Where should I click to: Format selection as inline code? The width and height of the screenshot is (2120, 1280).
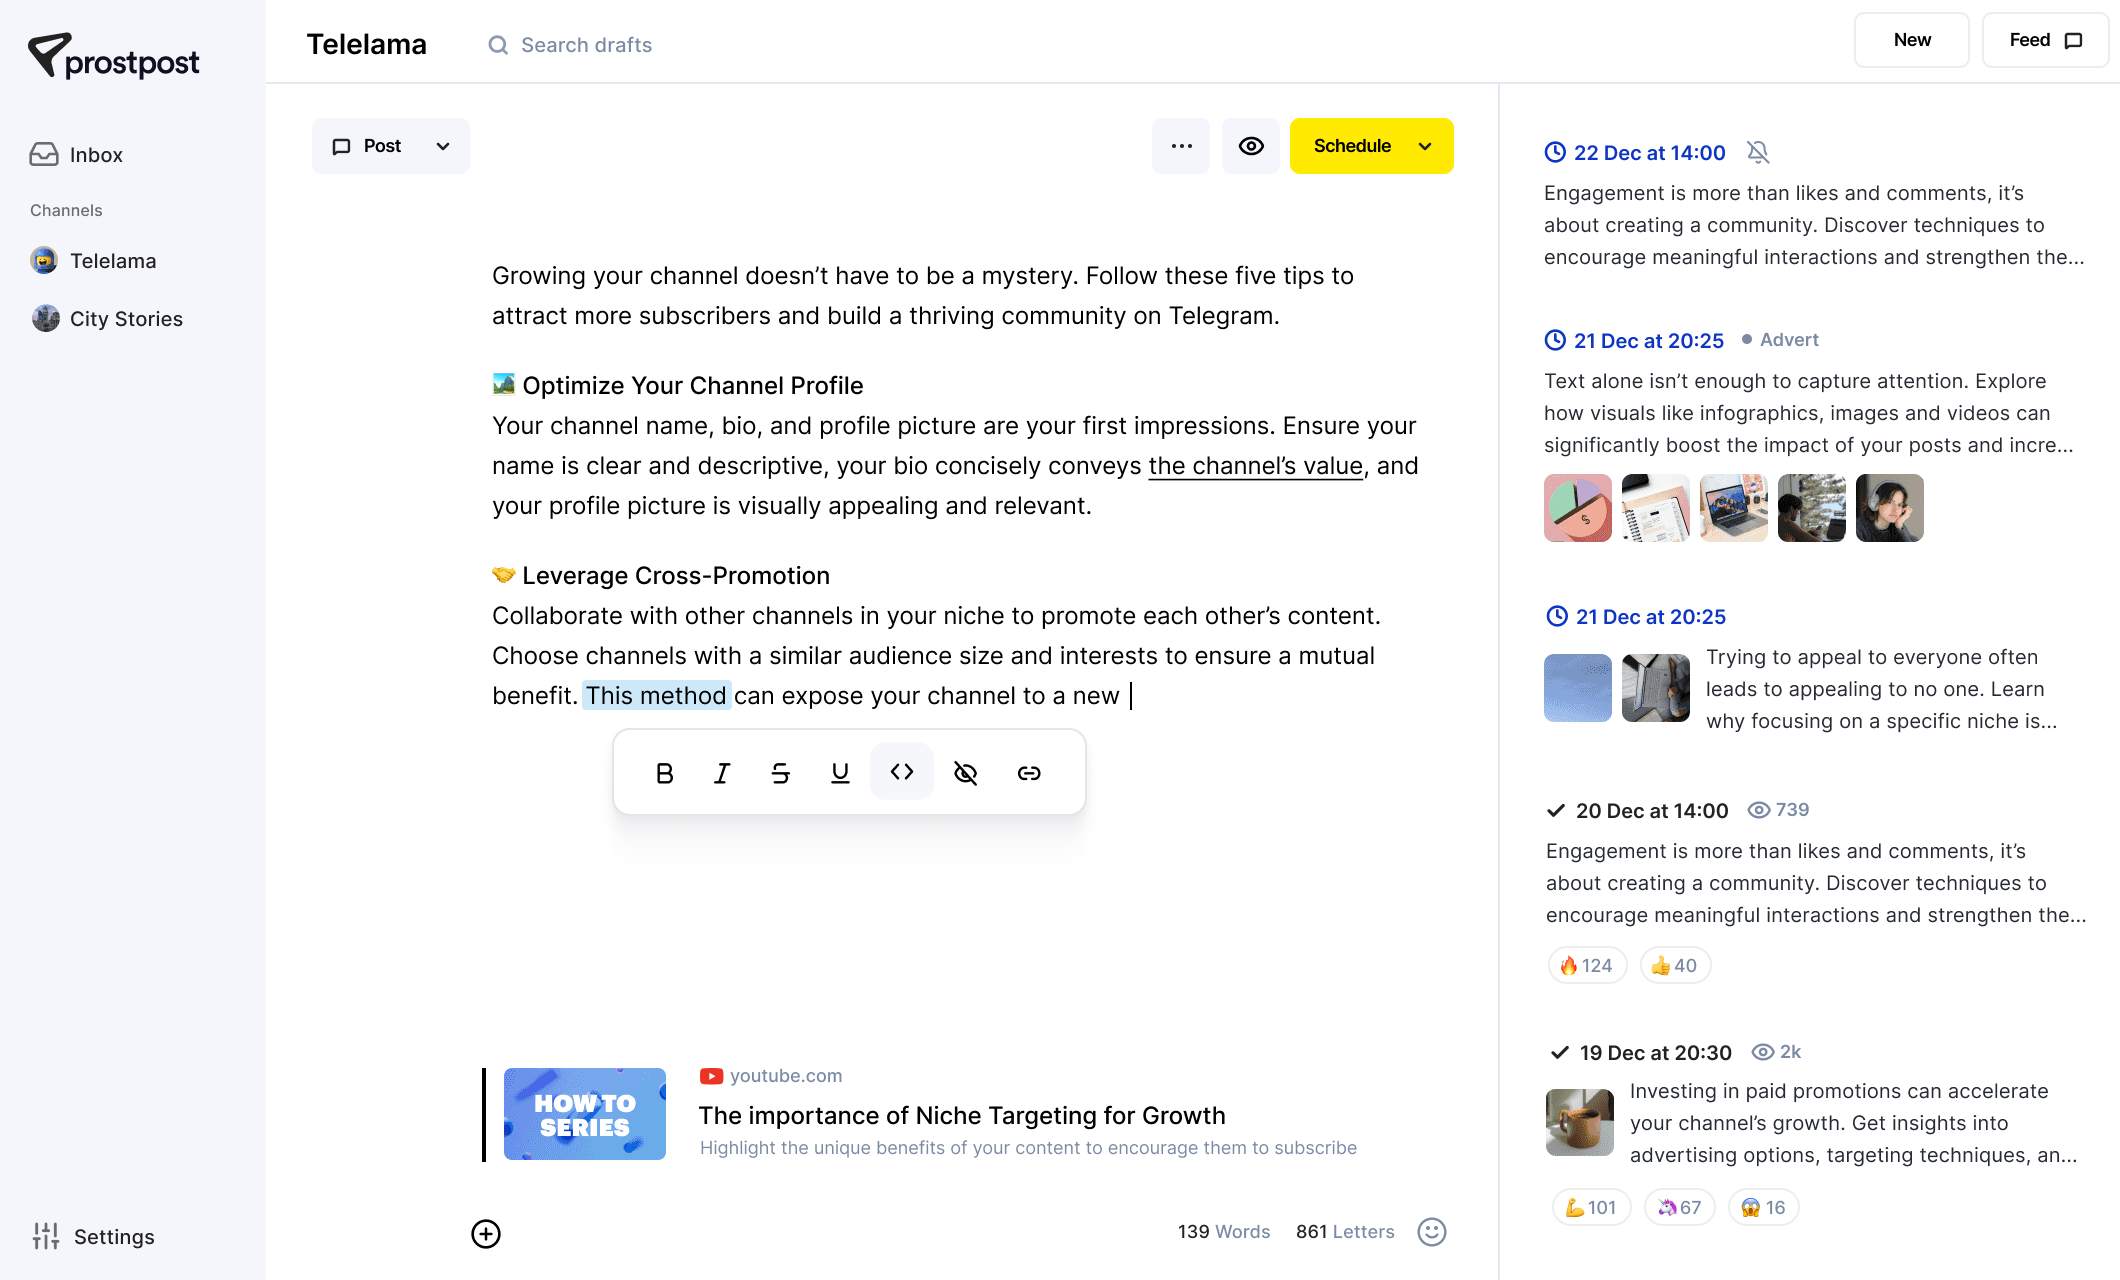[x=902, y=772]
